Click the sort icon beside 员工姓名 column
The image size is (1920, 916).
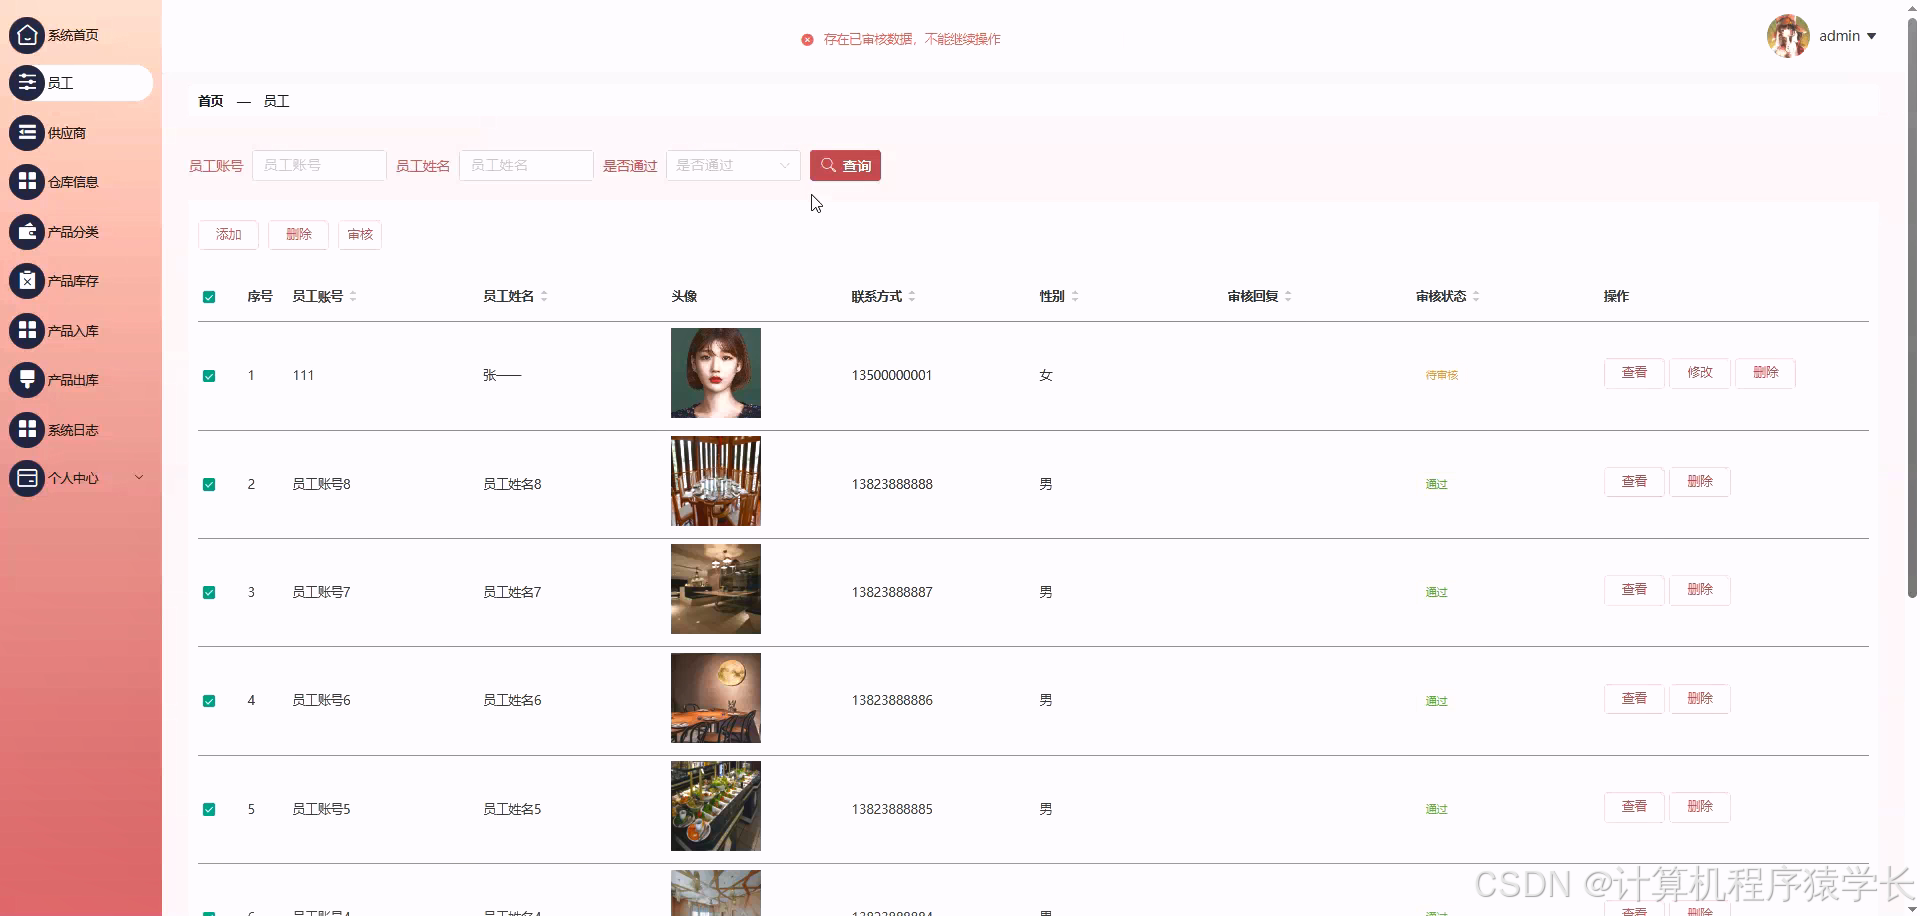[544, 296]
